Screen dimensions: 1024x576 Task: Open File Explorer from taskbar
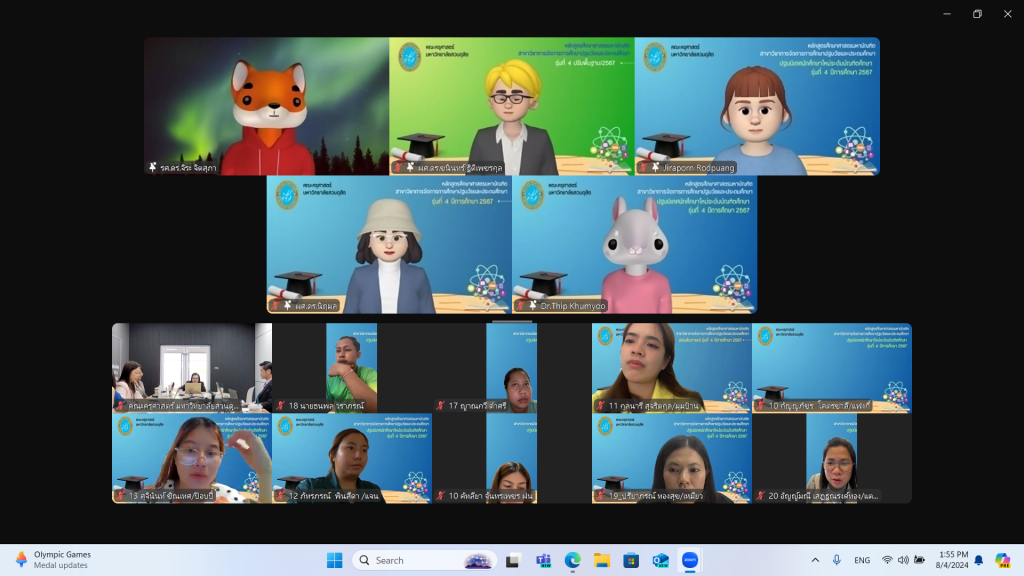pos(601,560)
